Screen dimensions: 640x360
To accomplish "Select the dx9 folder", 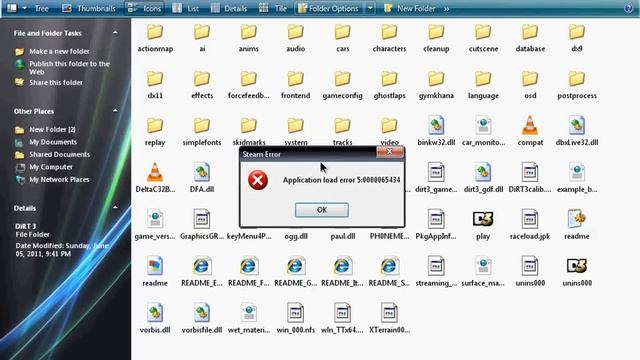I will (577, 38).
